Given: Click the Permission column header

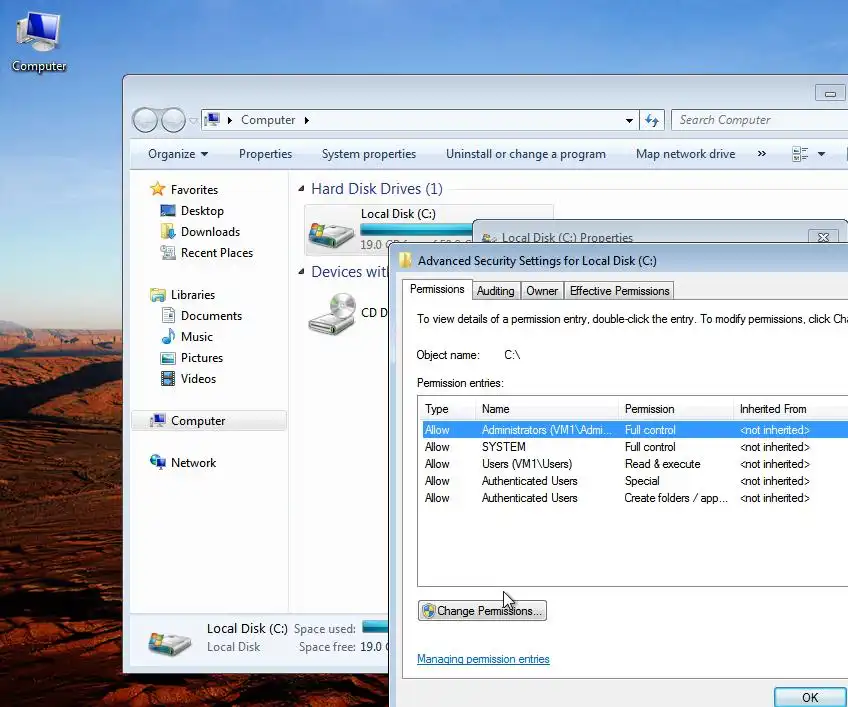Looking at the screenshot, I should click(675, 409).
